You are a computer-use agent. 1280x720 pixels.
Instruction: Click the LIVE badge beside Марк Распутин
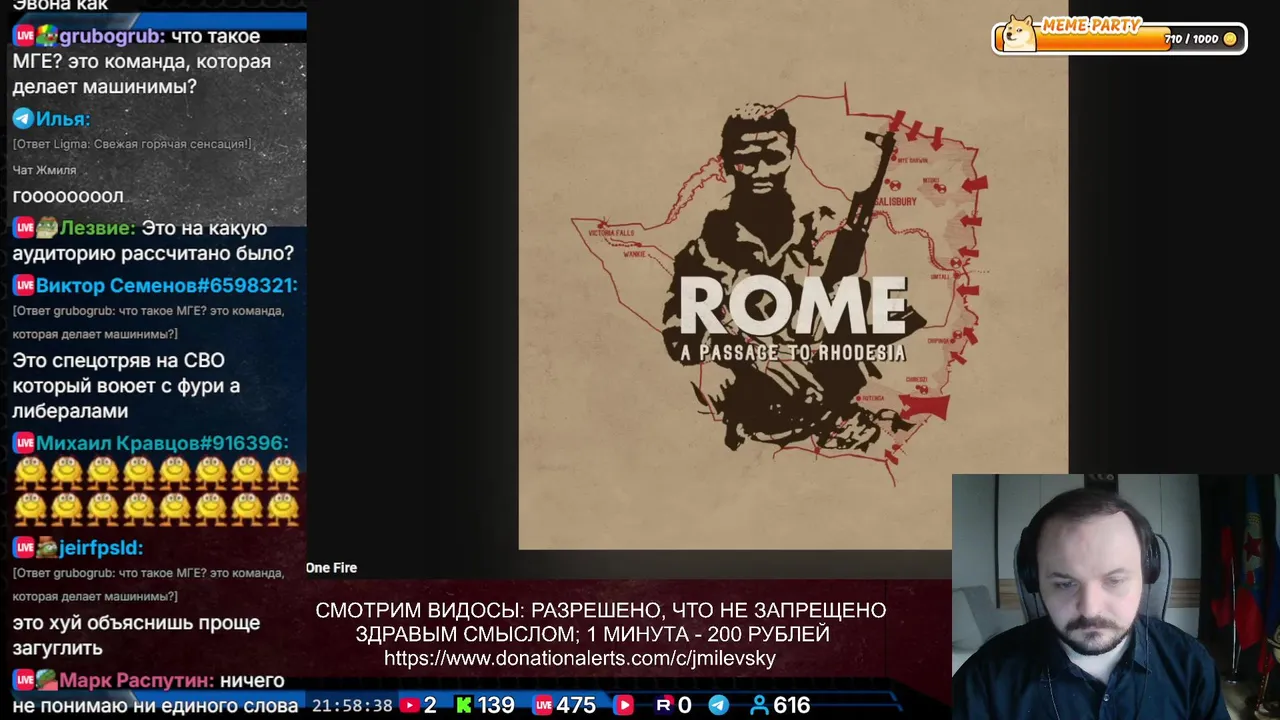(24, 681)
